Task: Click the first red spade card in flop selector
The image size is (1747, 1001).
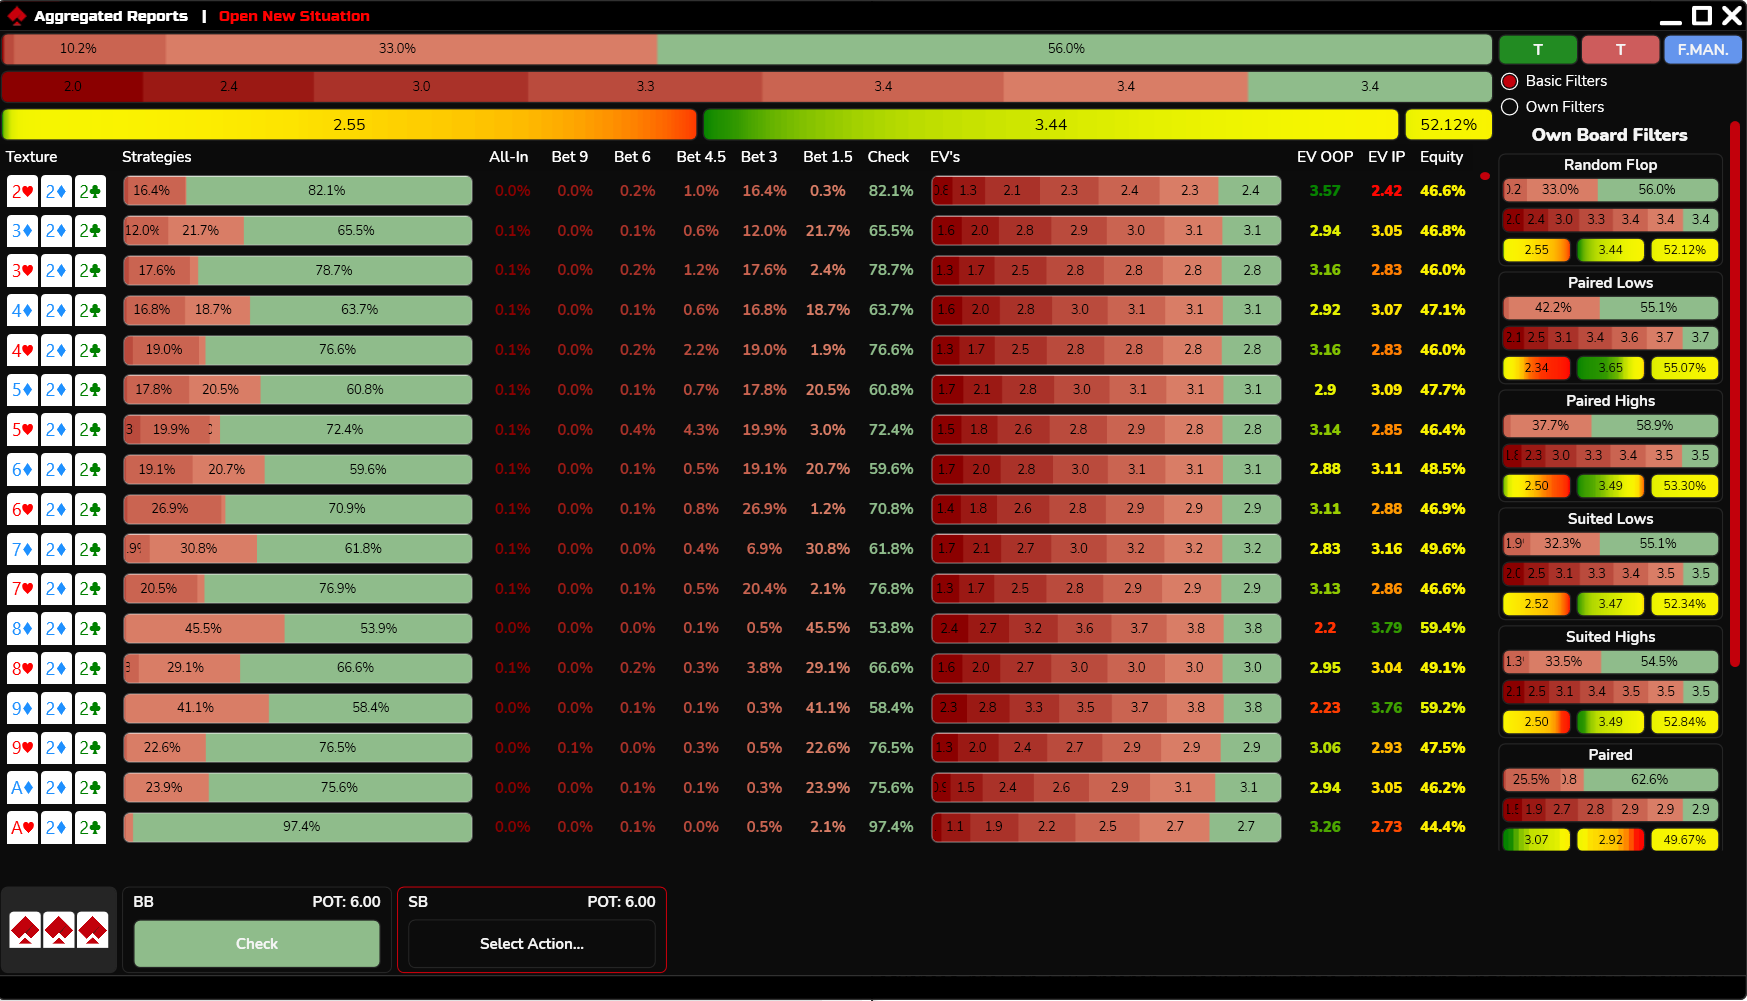Action: (x=25, y=930)
